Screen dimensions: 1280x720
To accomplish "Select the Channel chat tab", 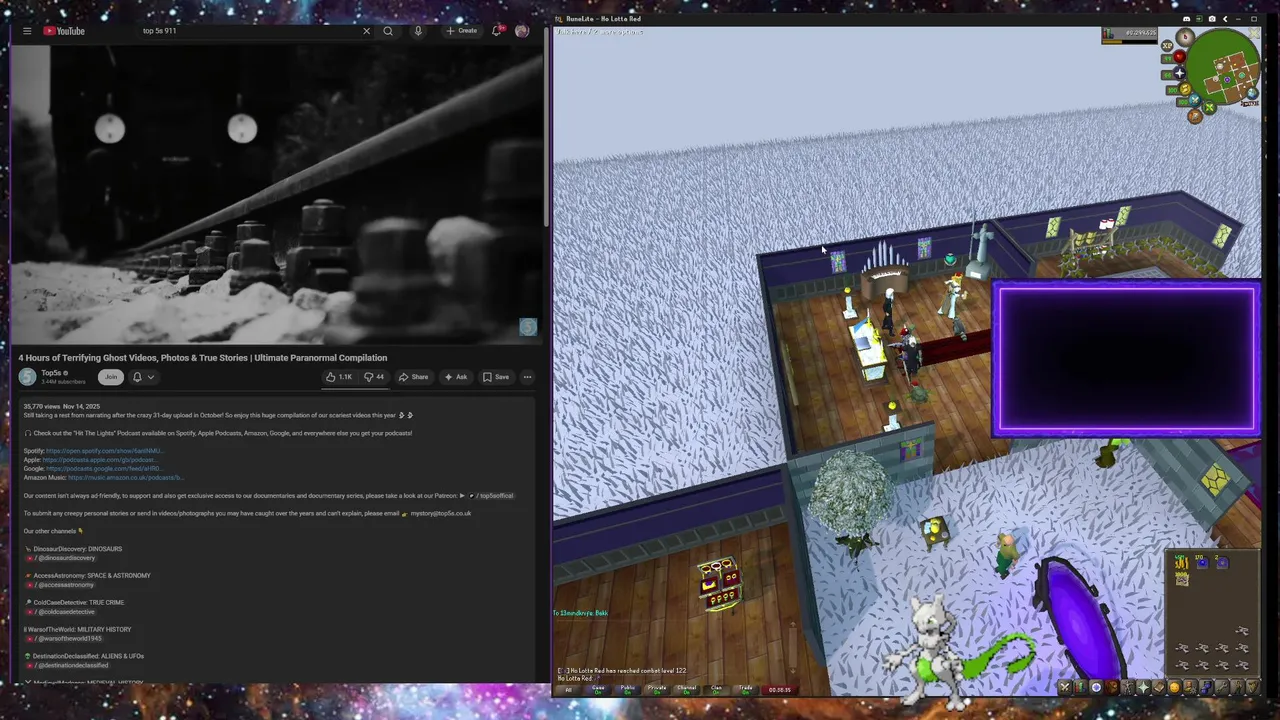I will pyautogui.click(x=687, y=689).
